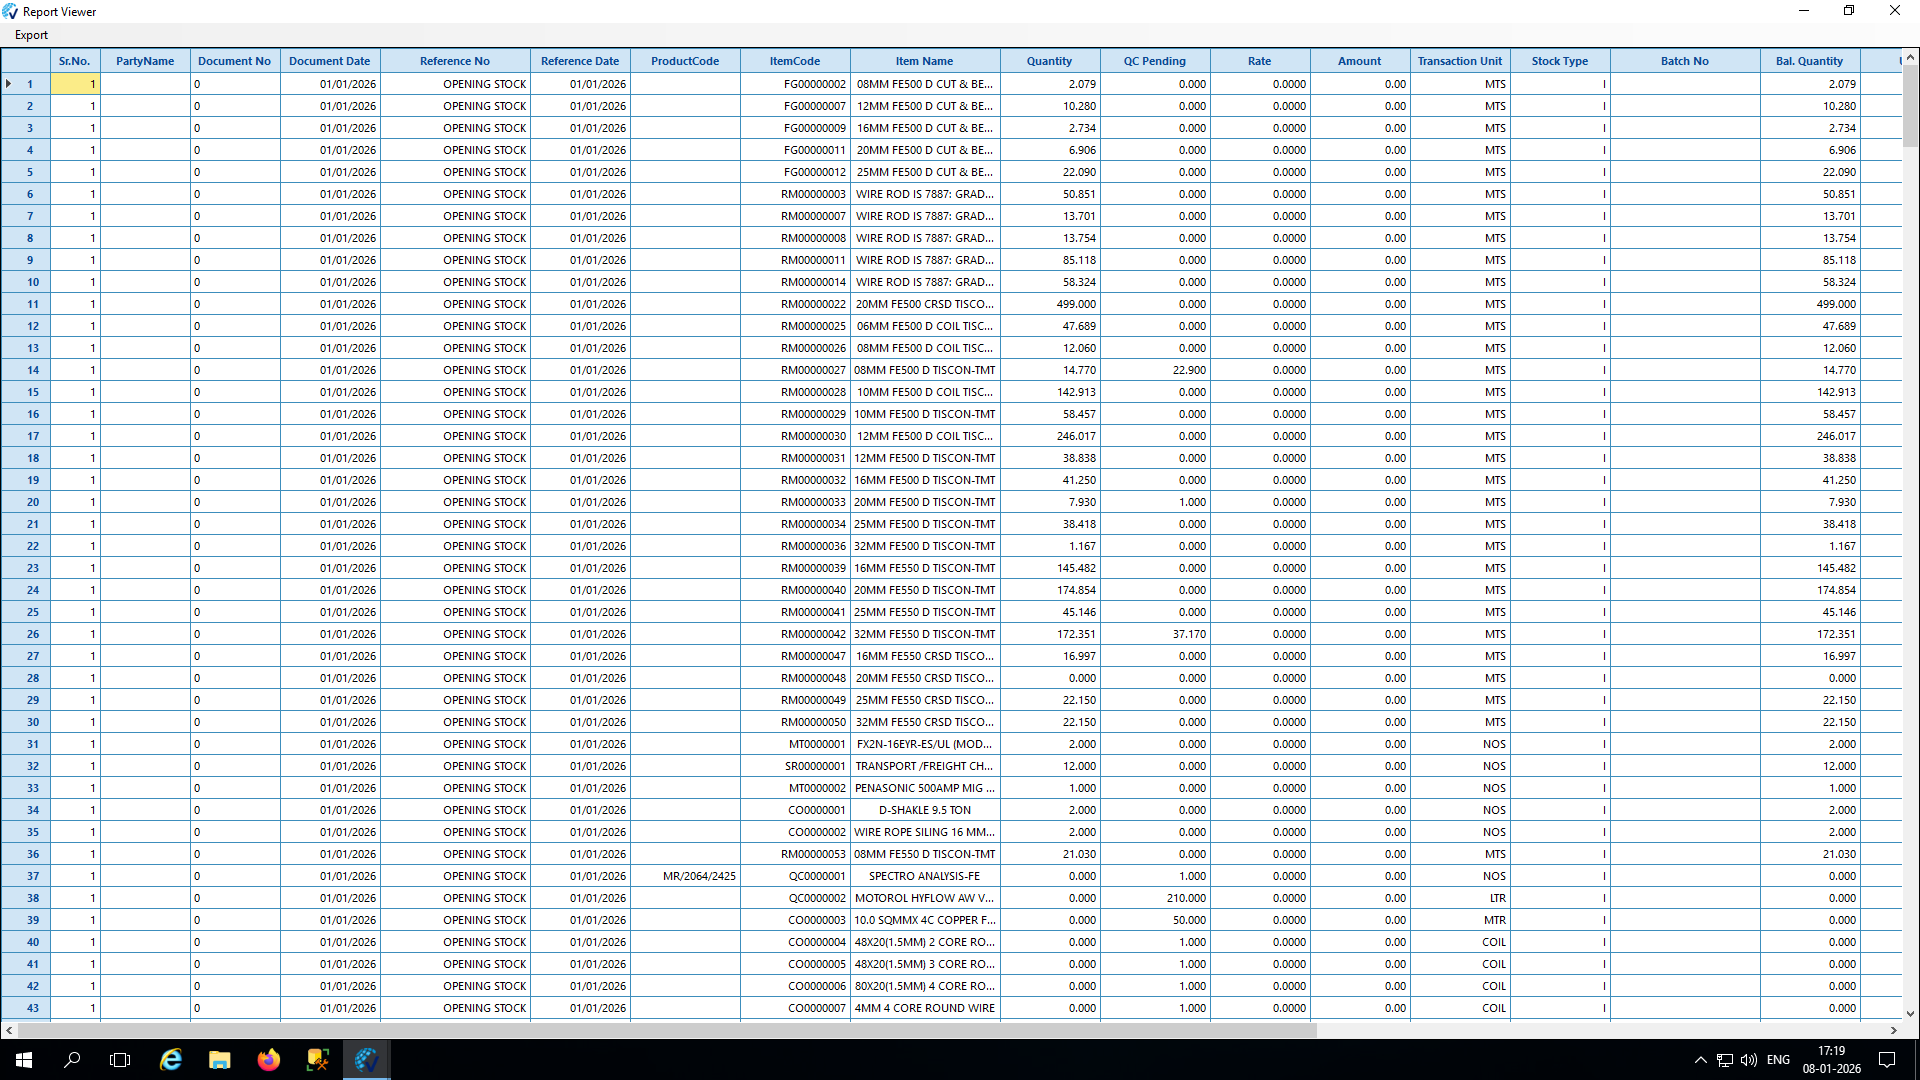The width and height of the screenshot is (1920, 1080).
Task: Click the Task View icon
Action: (x=120, y=1060)
